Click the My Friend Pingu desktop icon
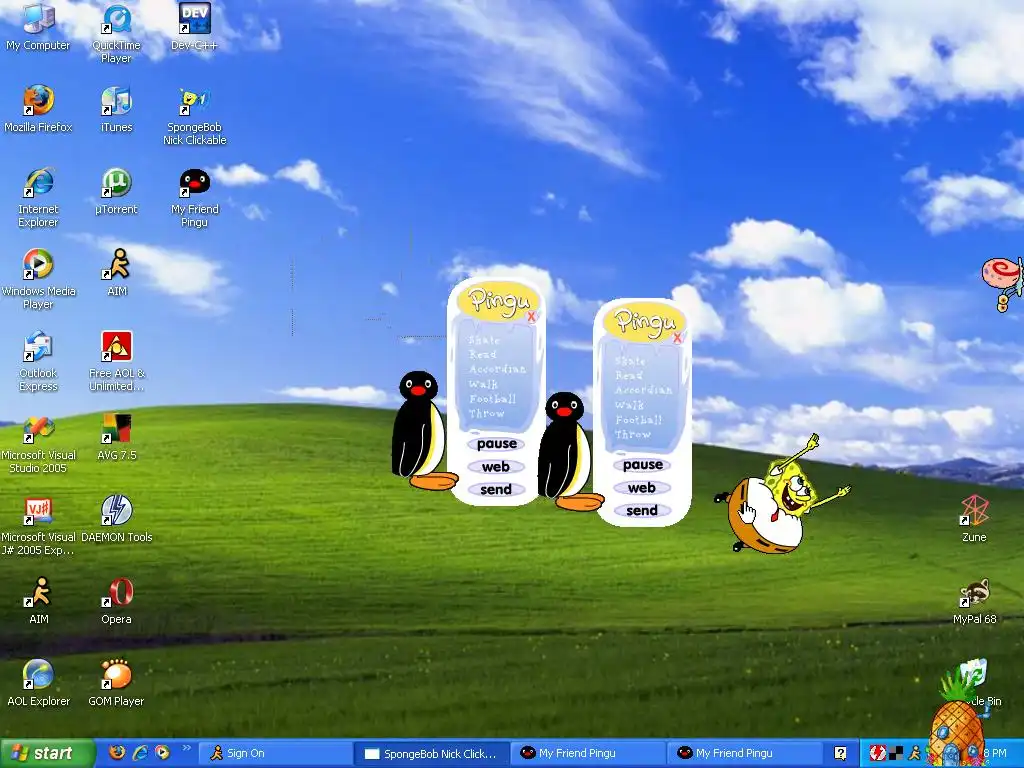 (x=194, y=197)
